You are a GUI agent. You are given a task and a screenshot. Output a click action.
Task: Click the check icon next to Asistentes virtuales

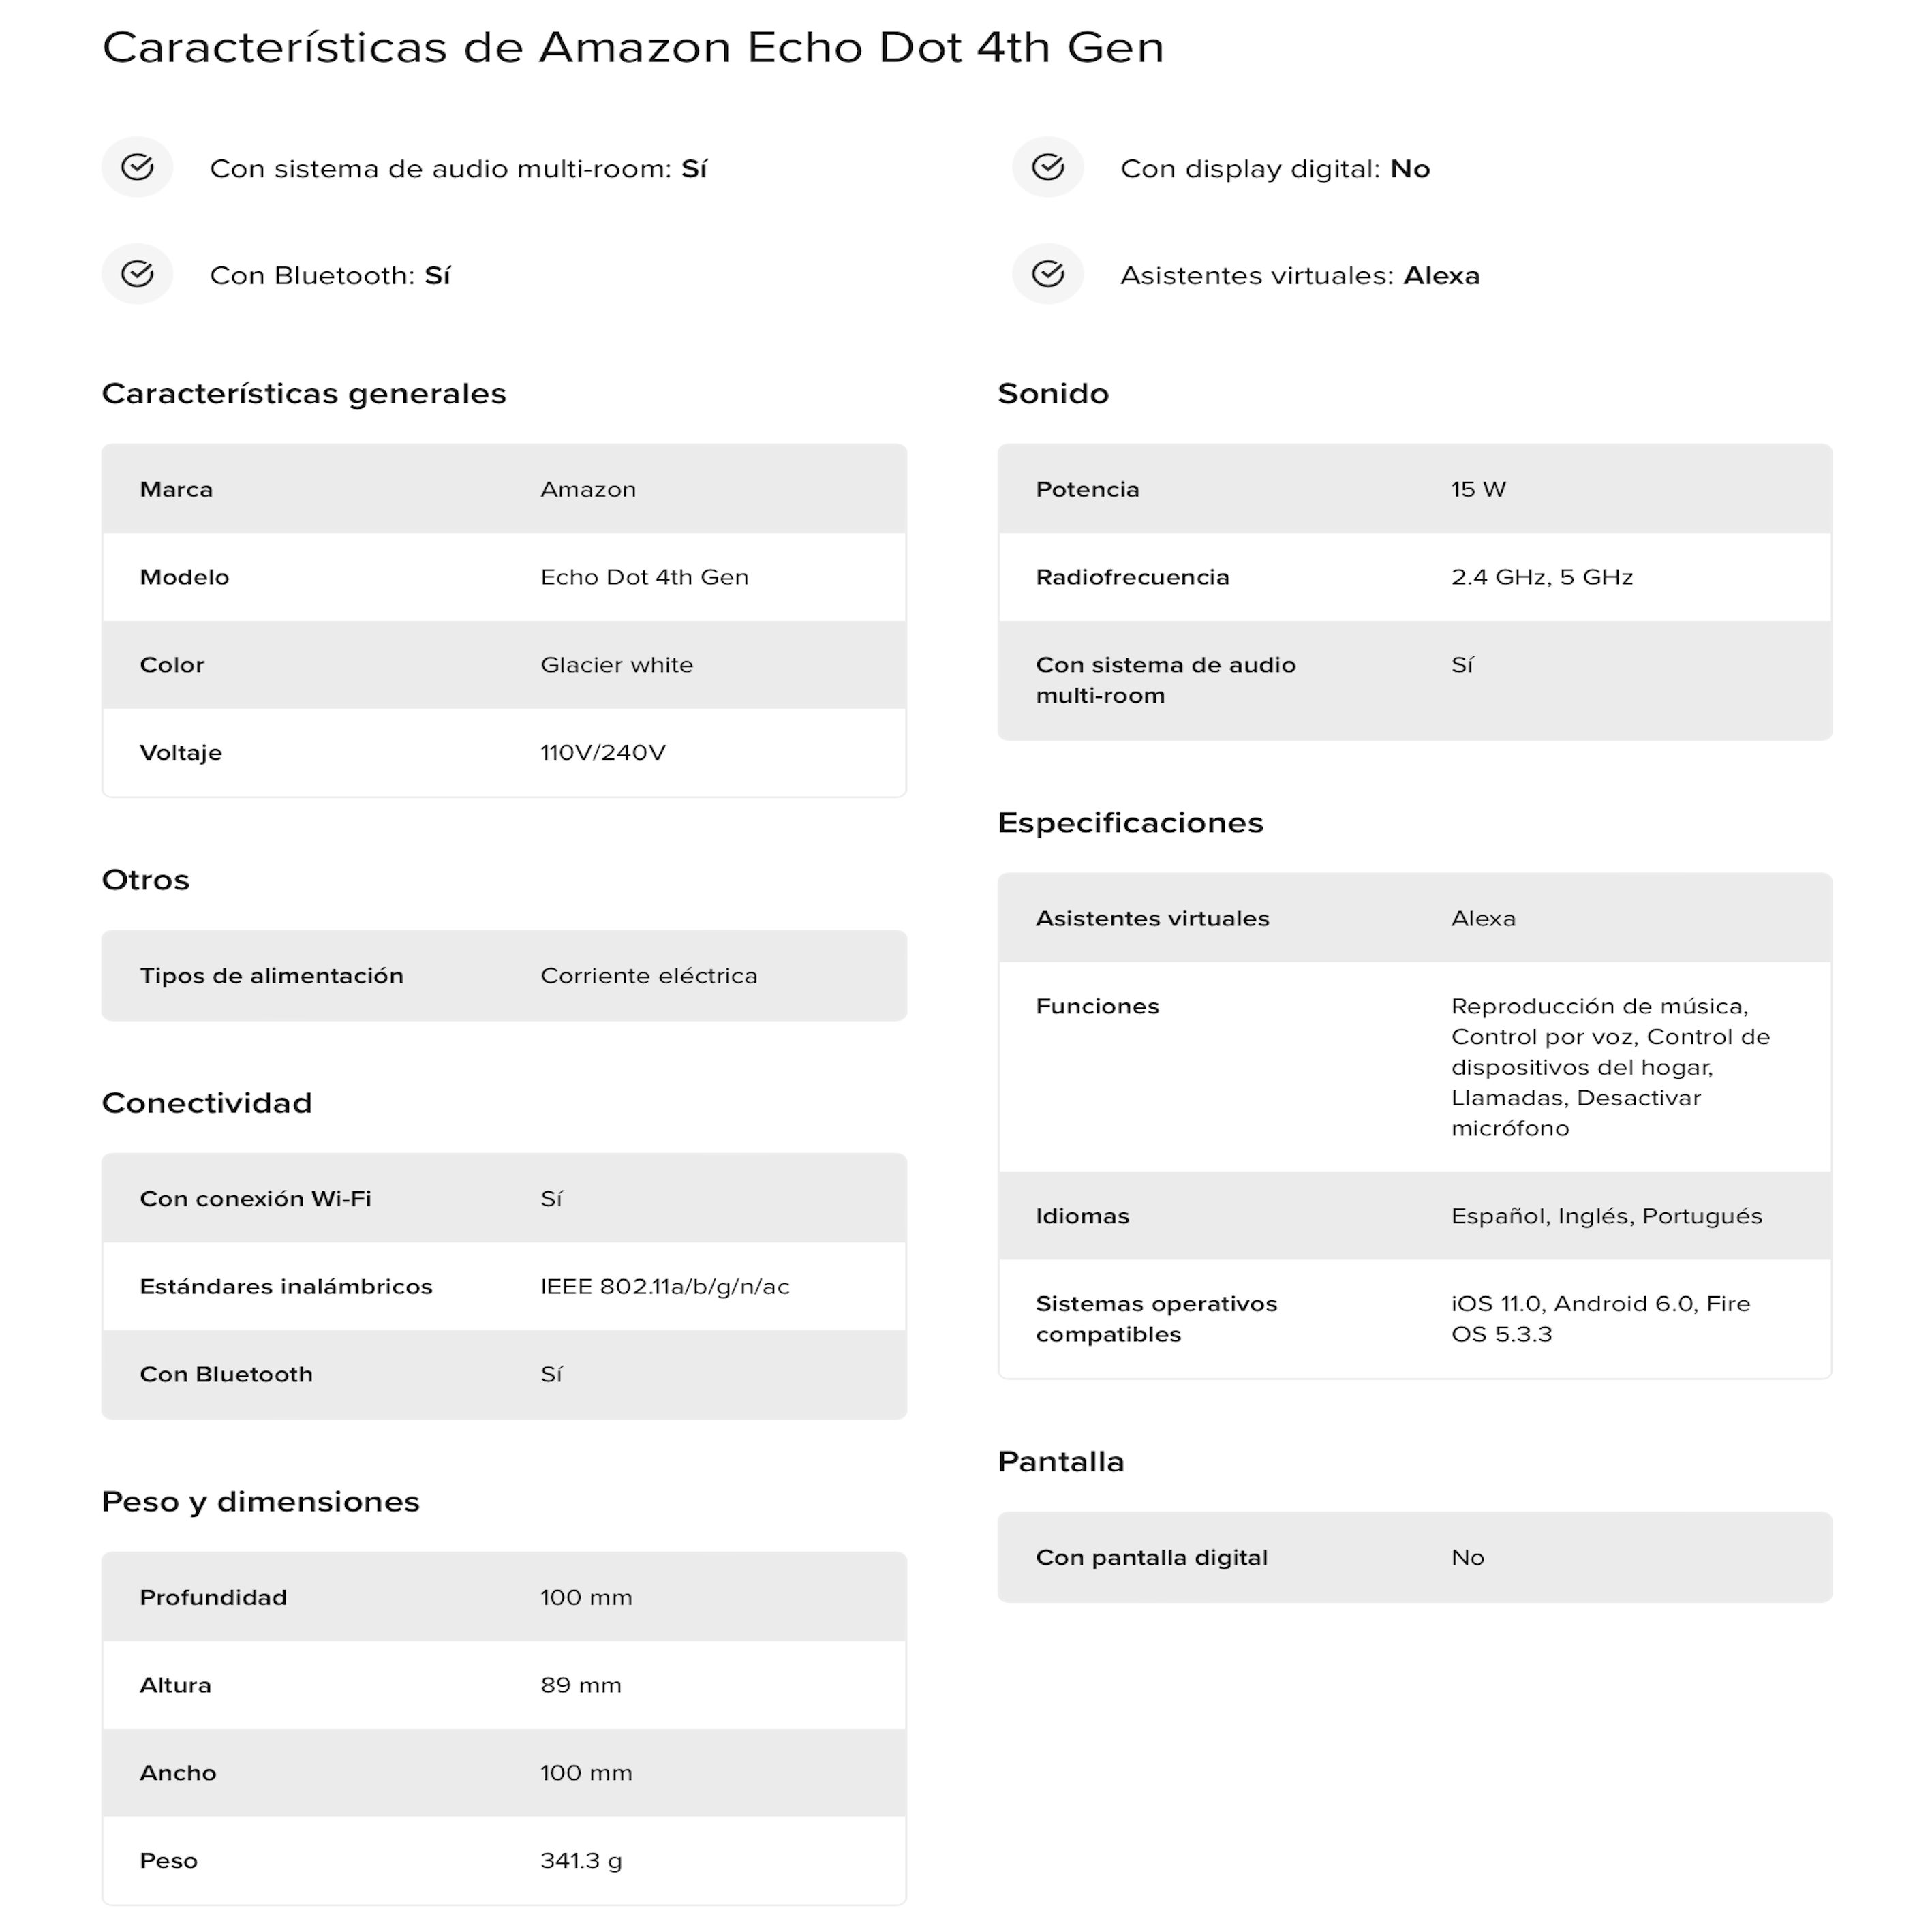[x=1047, y=274]
